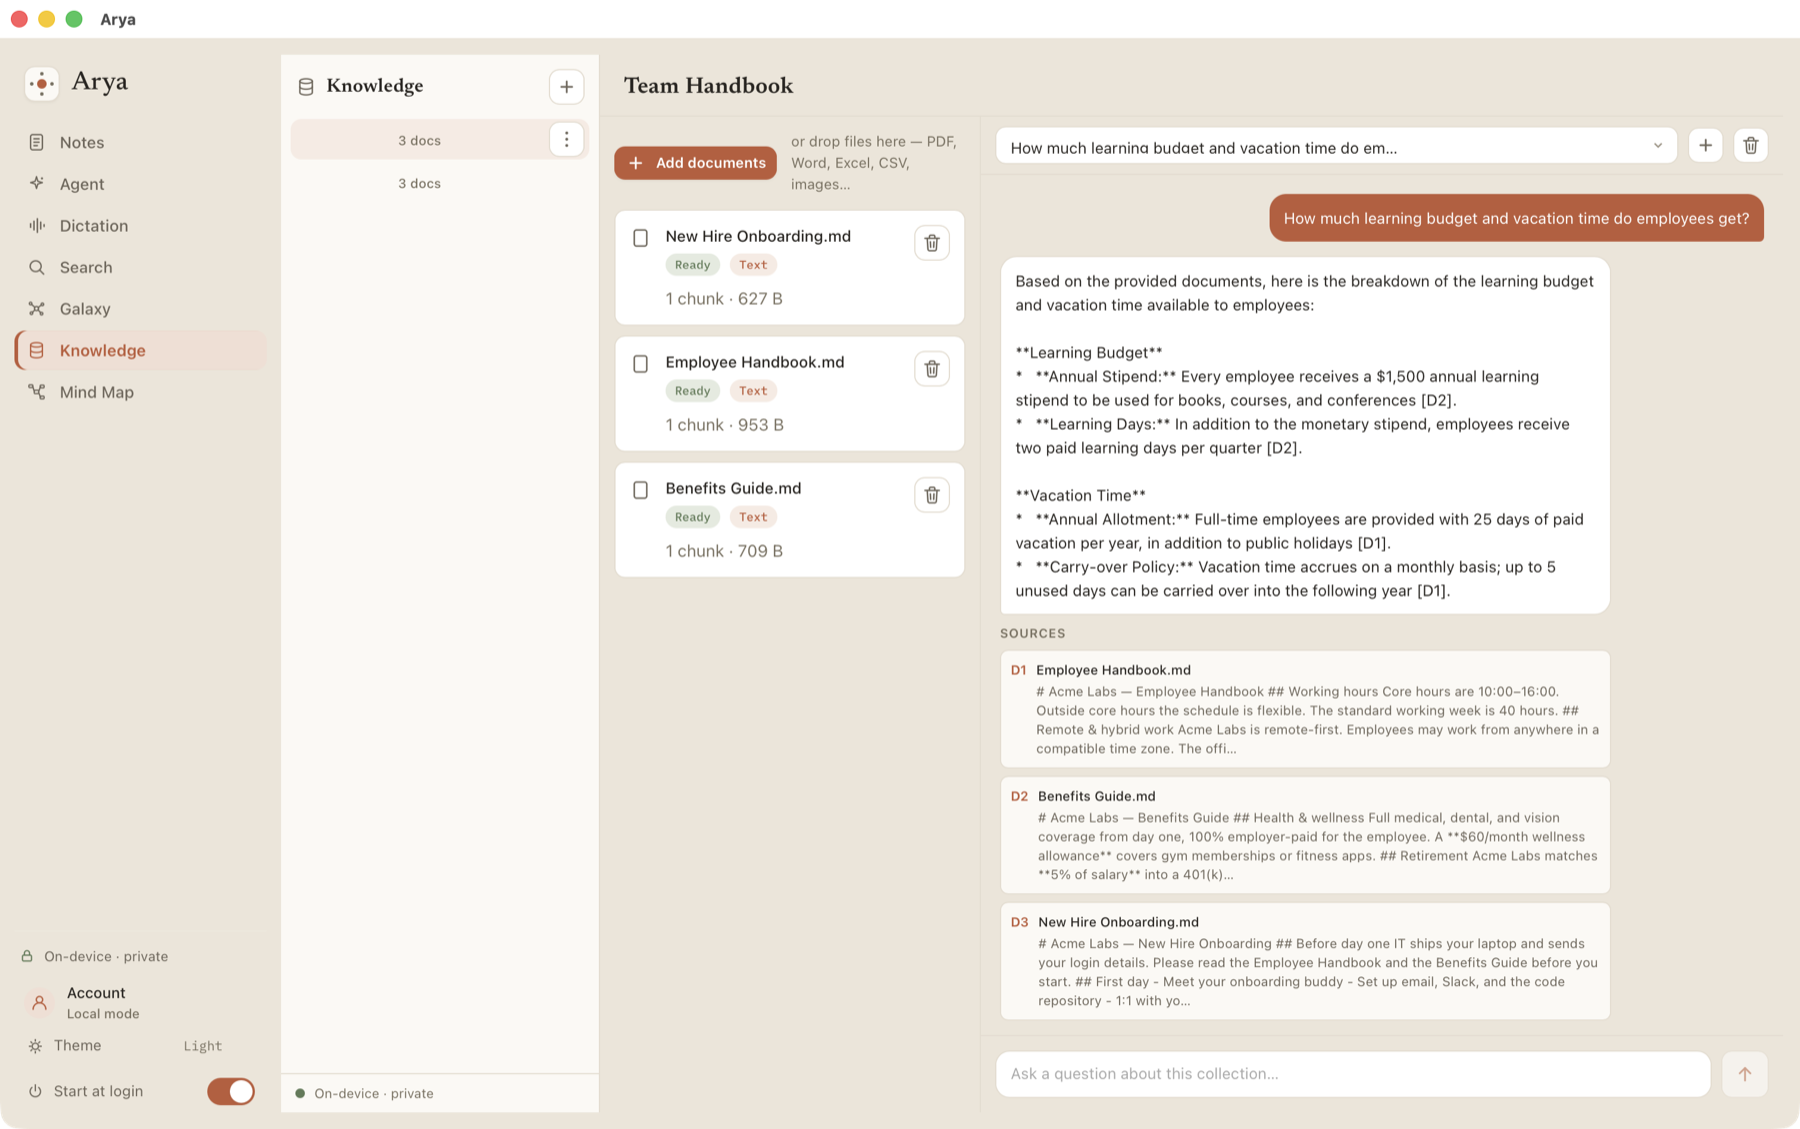
Task: Click the Dictation waveform icon
Action: pos(37,226)
